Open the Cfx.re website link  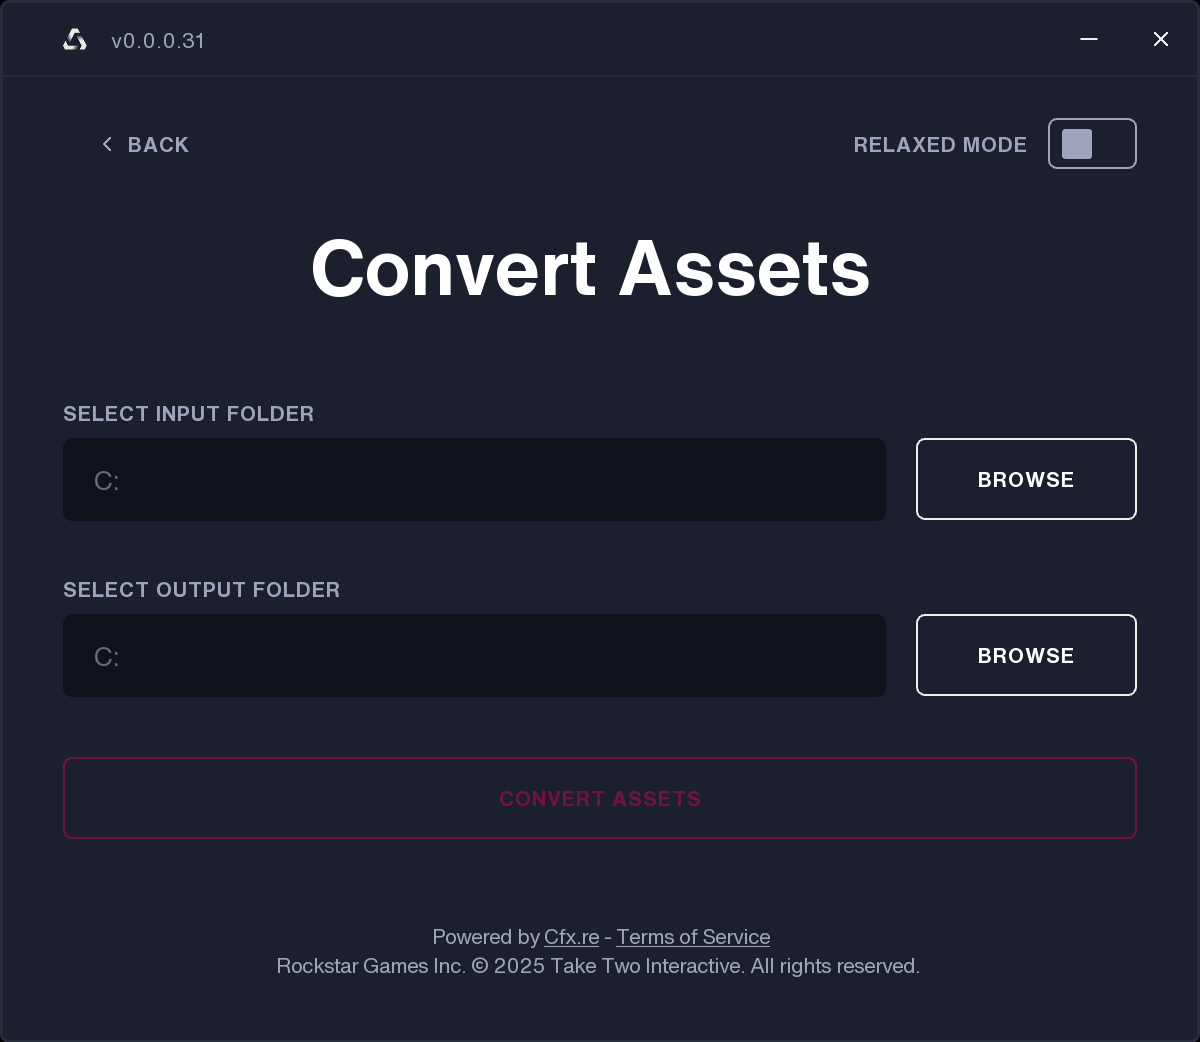pyautogui.click(x=570, y=937)
